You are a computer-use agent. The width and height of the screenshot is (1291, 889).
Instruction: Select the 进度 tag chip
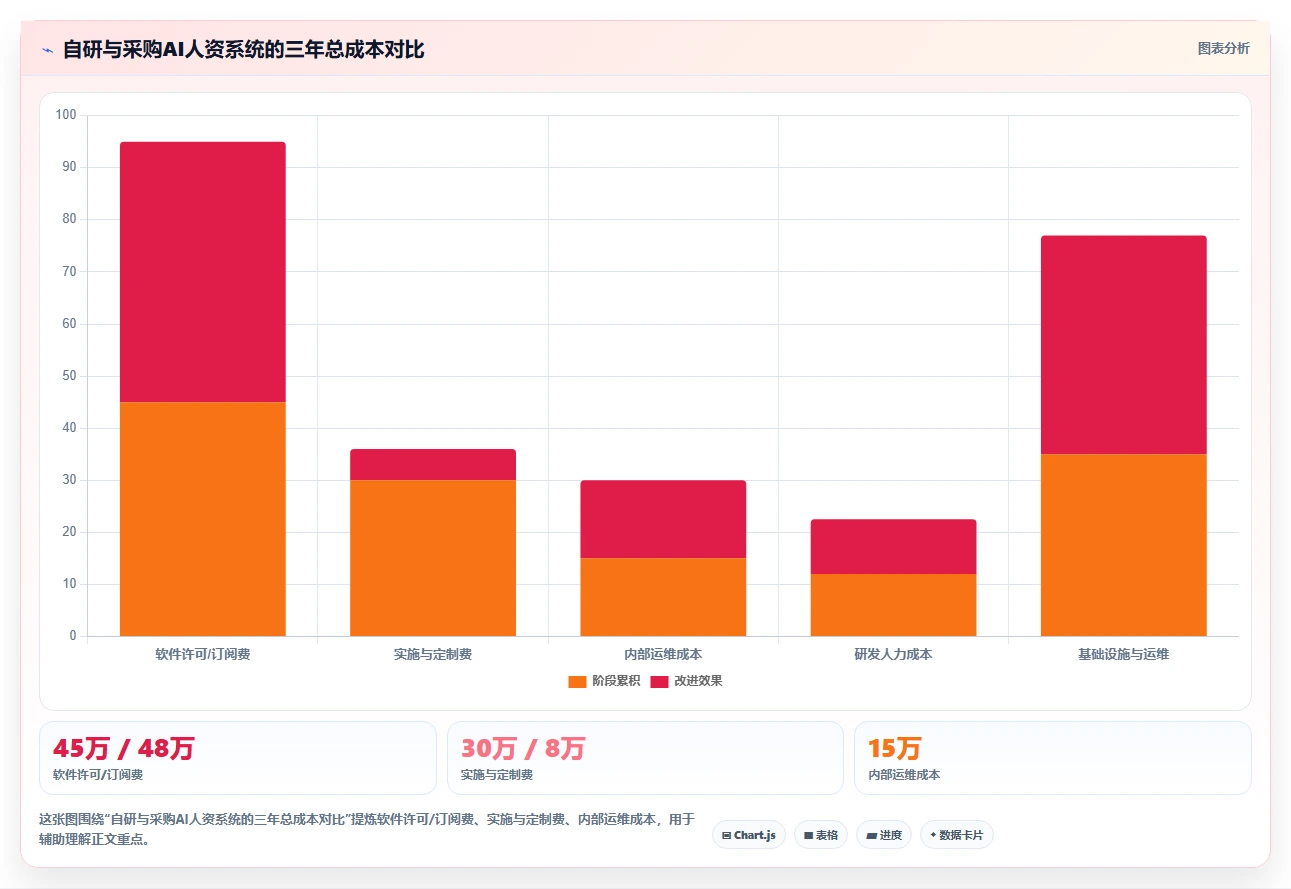click(x=884, y=835)
